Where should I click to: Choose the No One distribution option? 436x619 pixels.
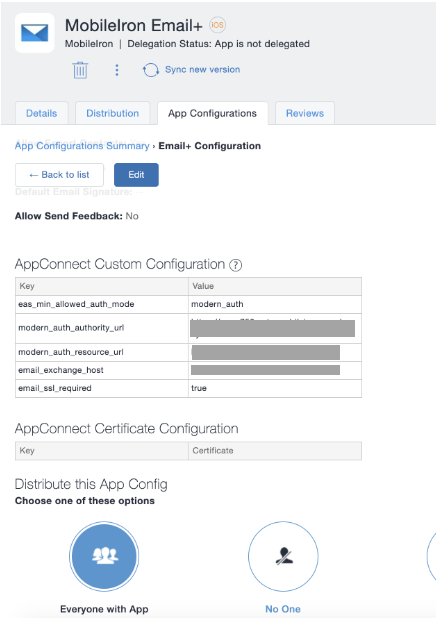(283, 556)
